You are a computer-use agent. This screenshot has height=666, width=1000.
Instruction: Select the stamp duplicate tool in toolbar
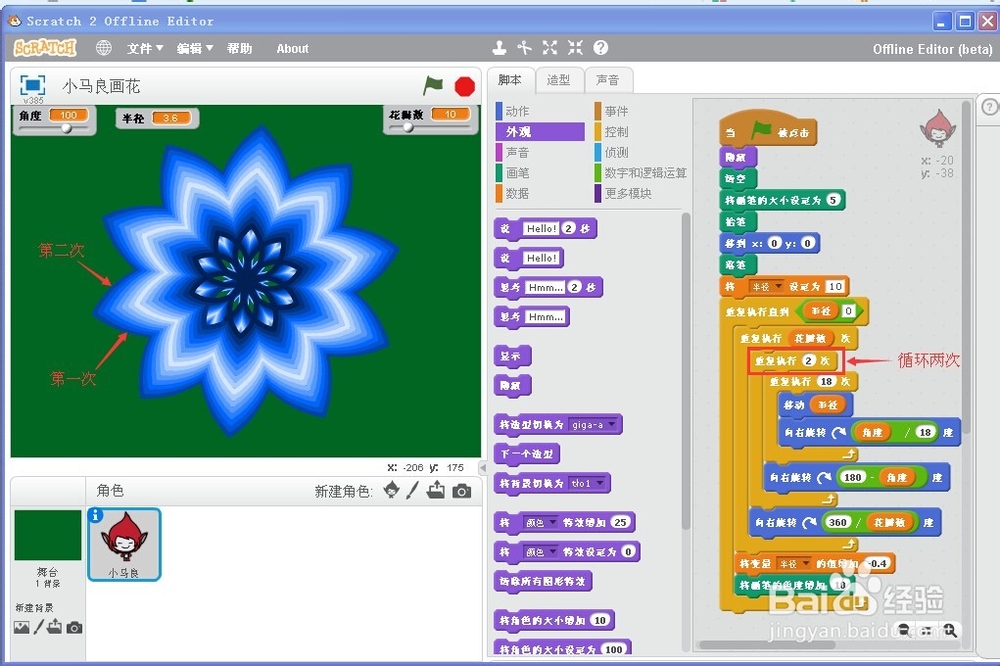(x=499, y=47)
